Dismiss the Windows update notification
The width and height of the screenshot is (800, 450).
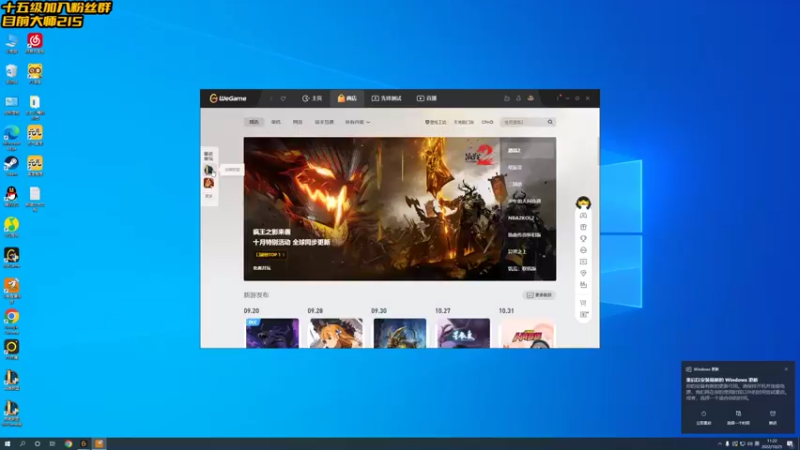tap(786, 369)
